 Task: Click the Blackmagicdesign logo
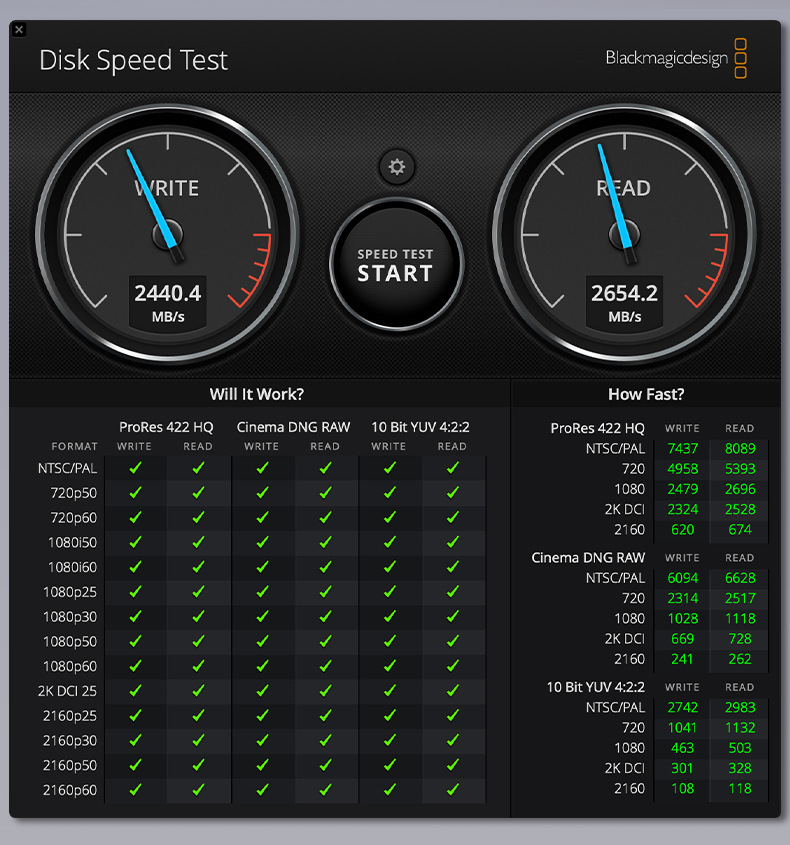click(x=676, y=58)
